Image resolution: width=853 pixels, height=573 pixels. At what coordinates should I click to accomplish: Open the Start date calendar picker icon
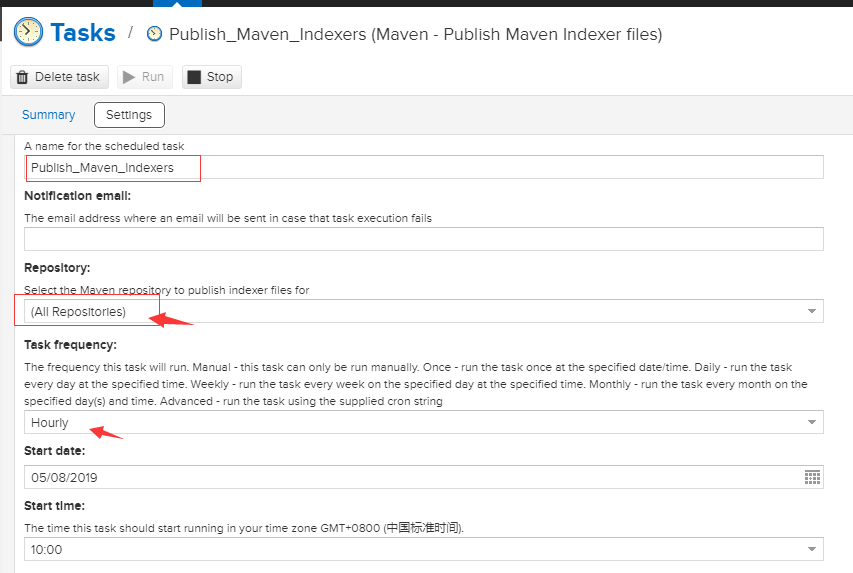click(812, 477)
